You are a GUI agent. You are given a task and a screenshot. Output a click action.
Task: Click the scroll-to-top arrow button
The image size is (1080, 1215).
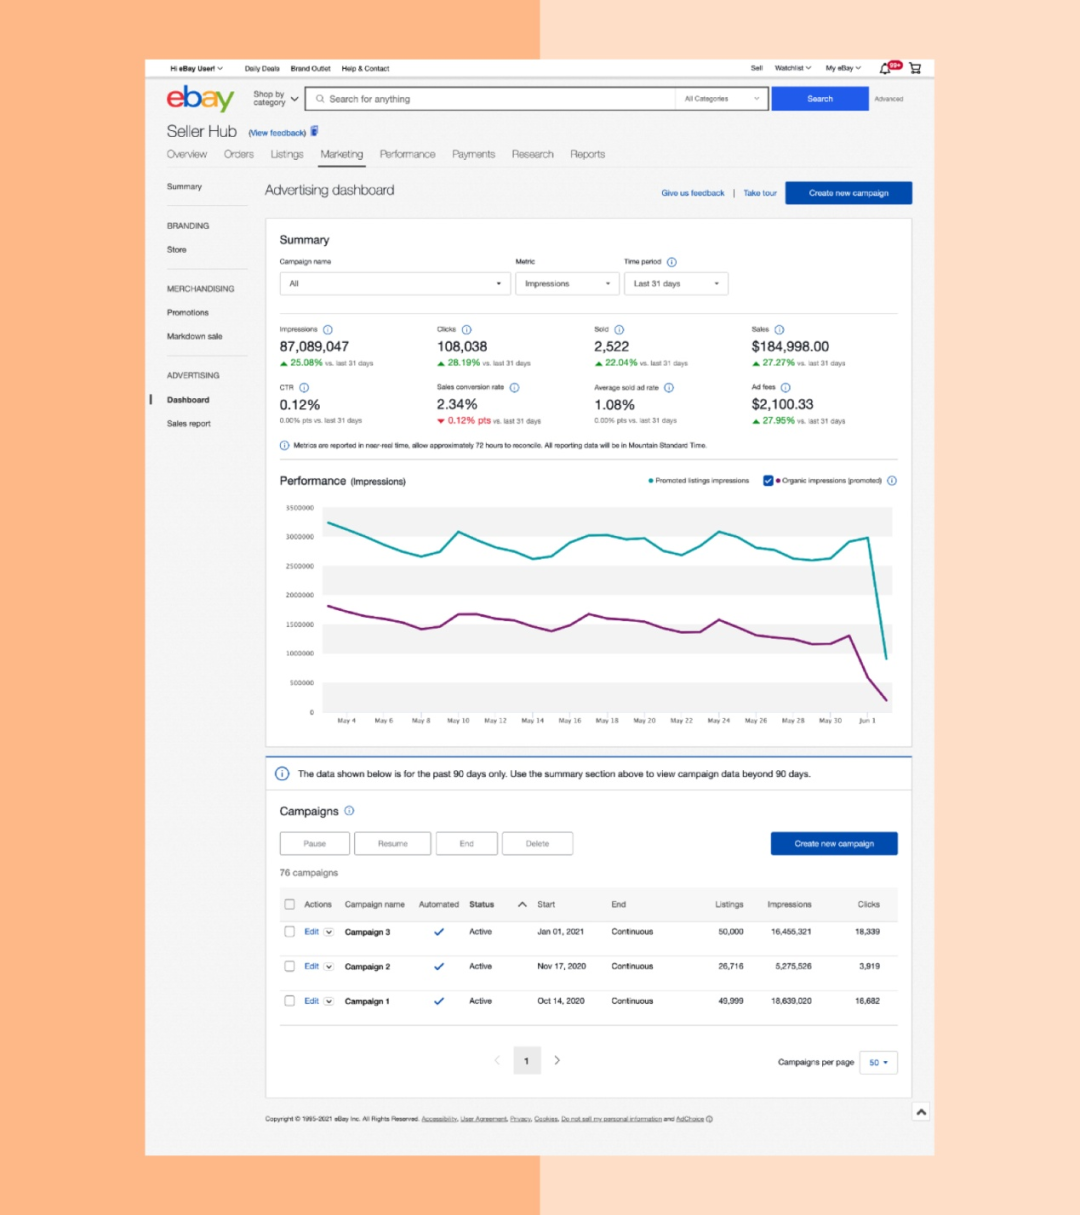point(921,1112)
